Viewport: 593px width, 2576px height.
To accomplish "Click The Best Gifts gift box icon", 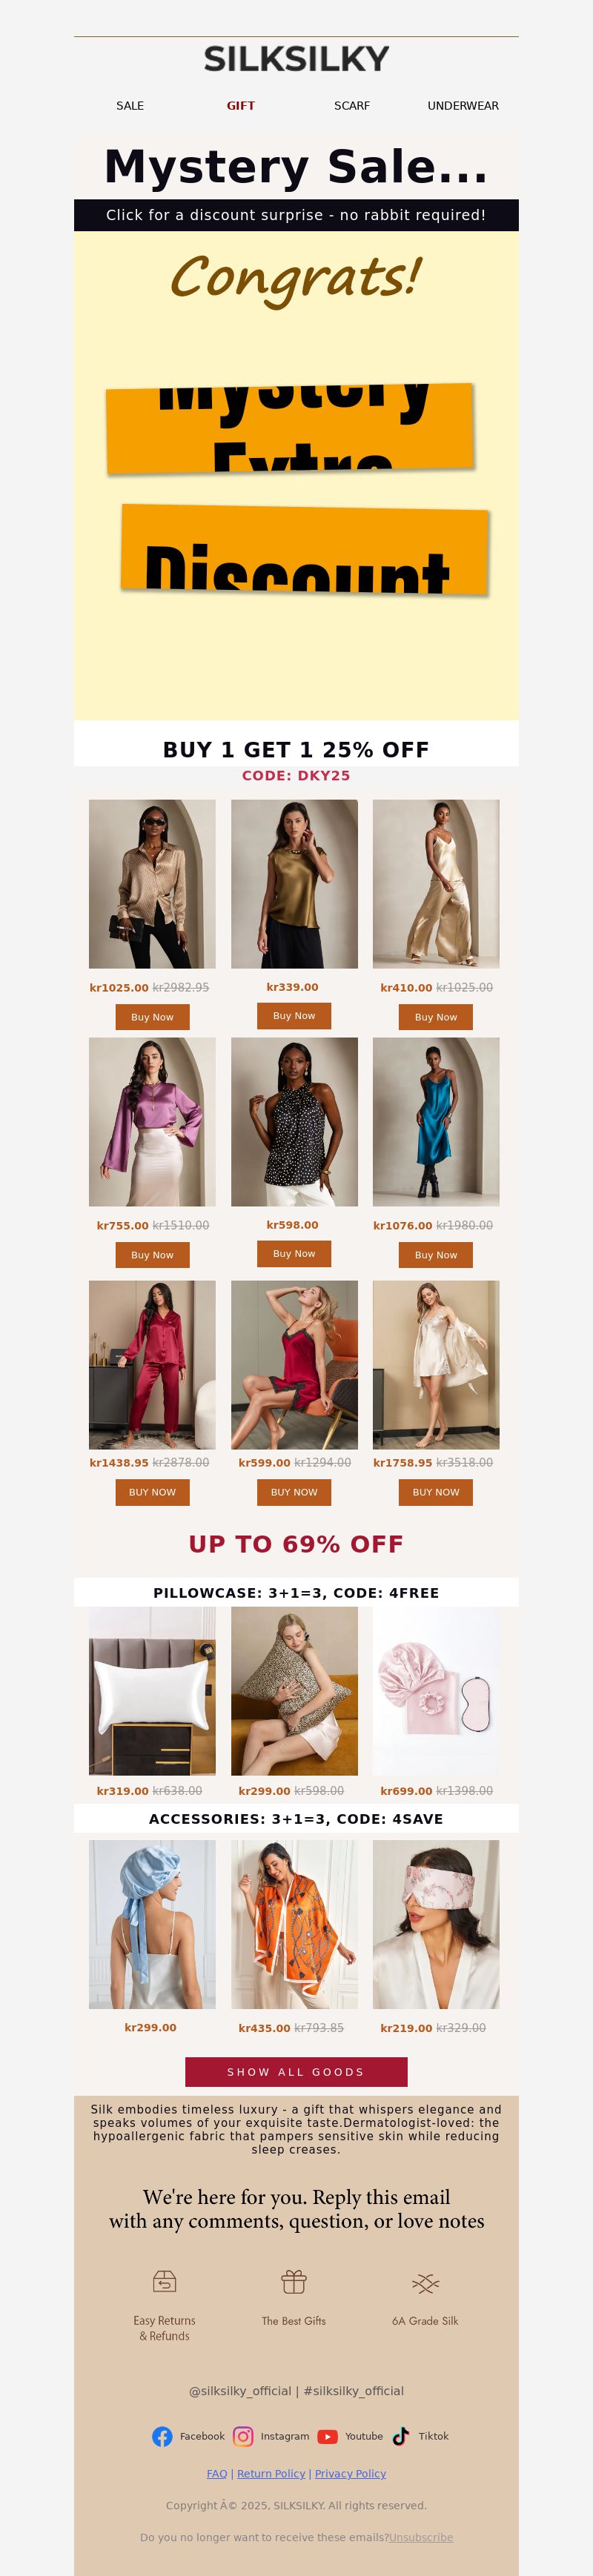I will click(294, 2281).
